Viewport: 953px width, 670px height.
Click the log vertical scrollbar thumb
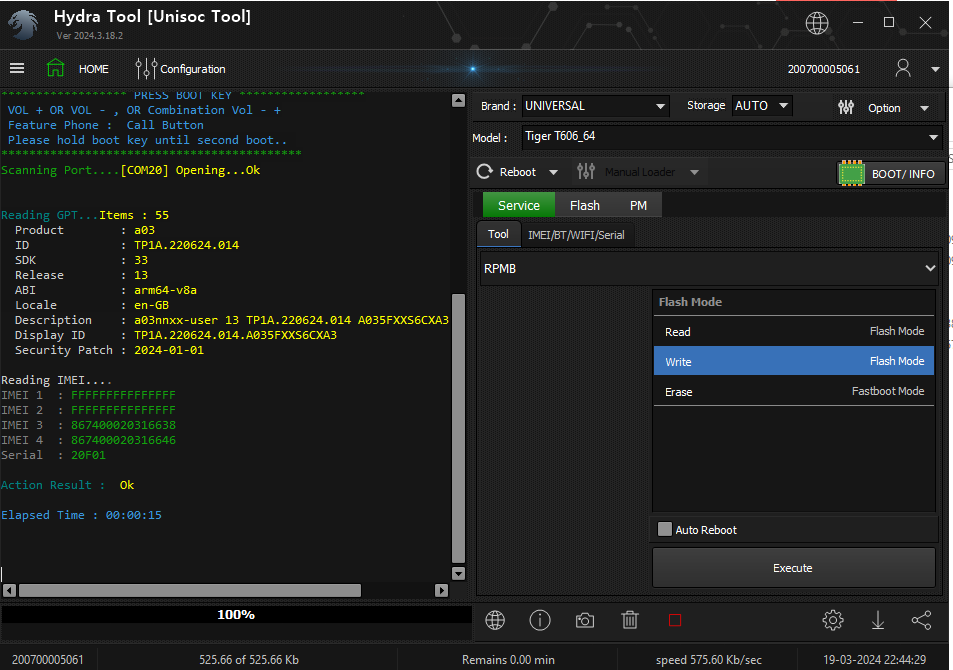tap(458, 429)
